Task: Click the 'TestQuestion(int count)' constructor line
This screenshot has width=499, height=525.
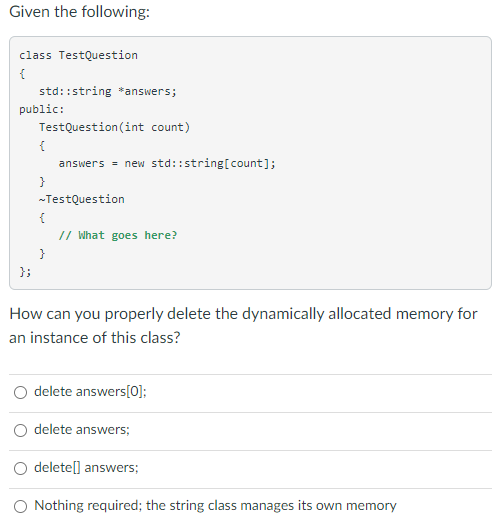Action: pos(115,127)
